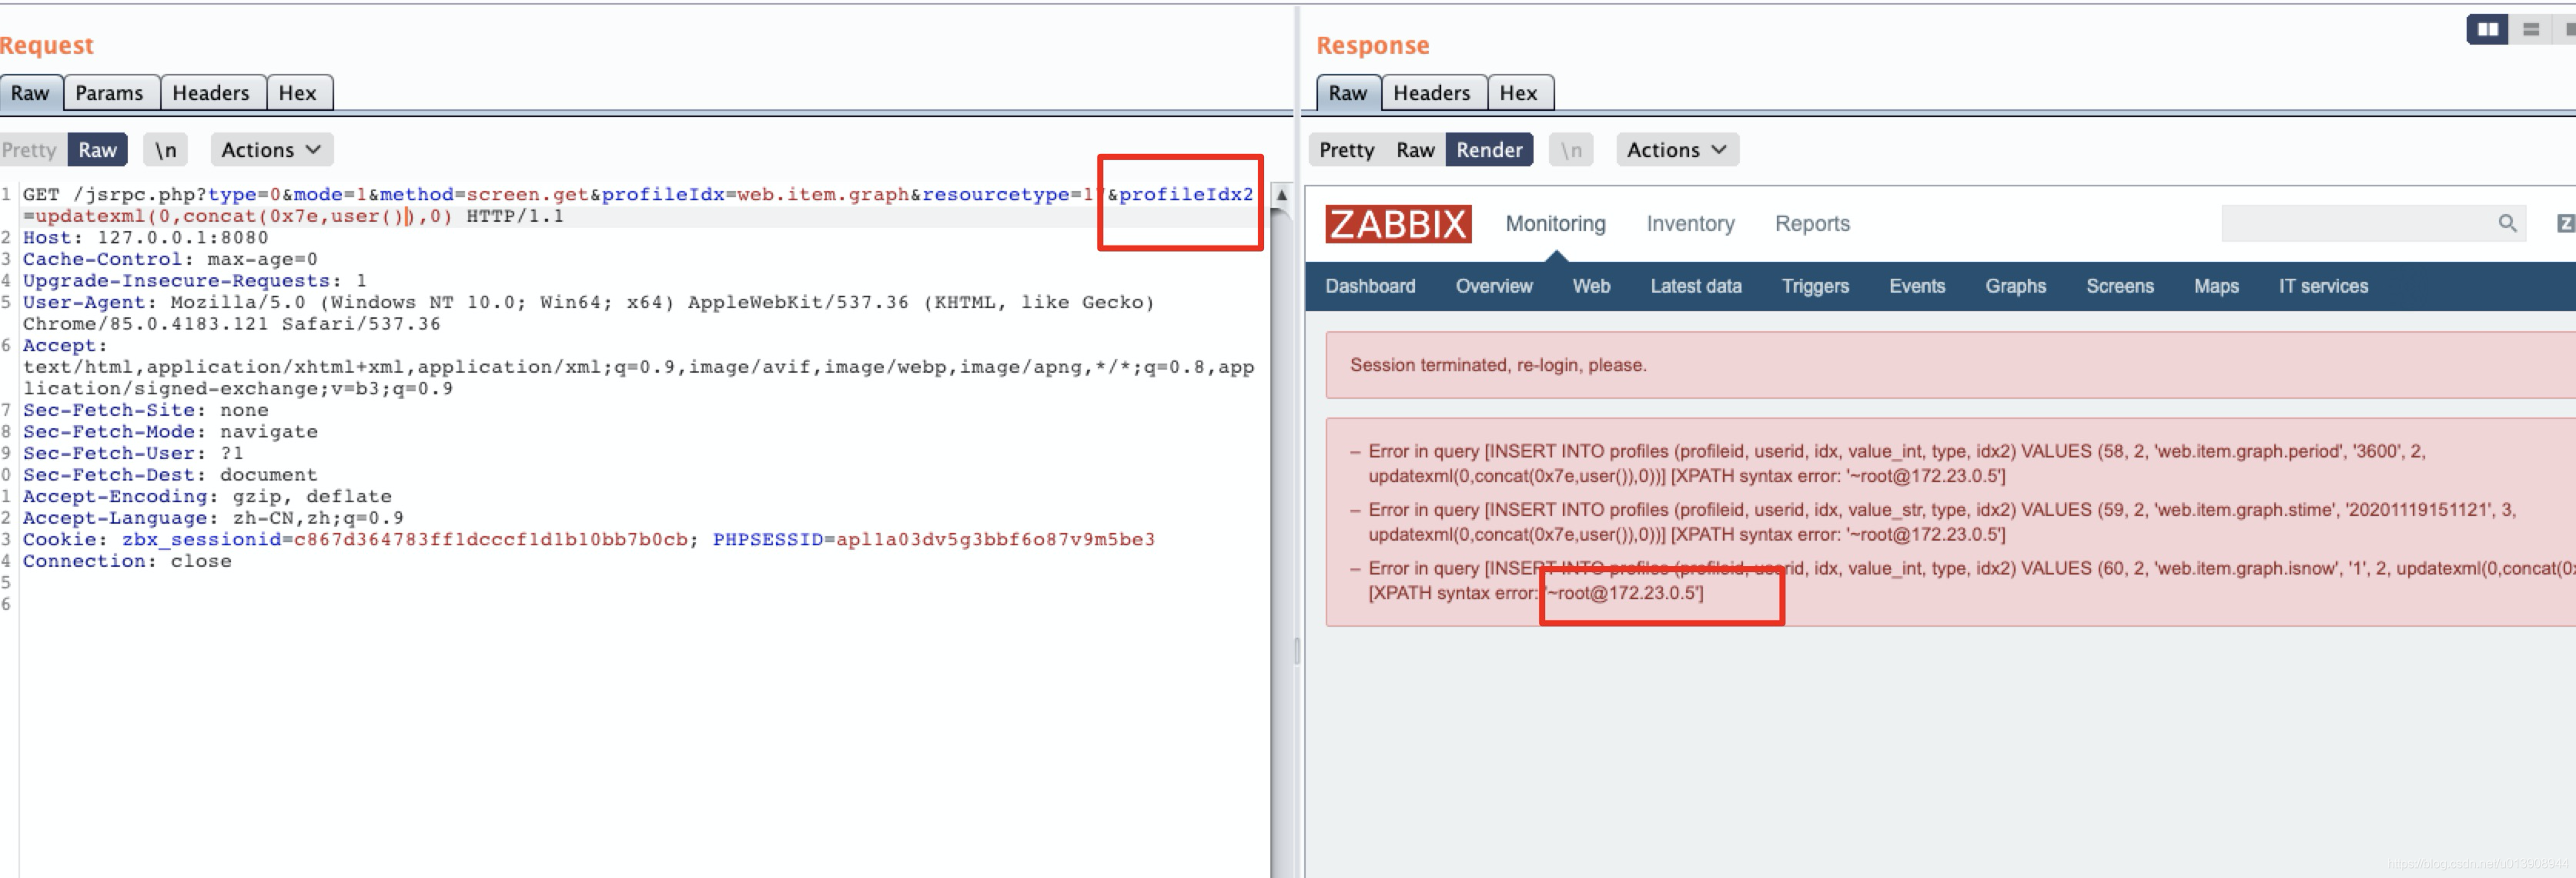Click the Response panel heading
Image resolution: width=2576 pixels, height=878 pixels.
1372,45
